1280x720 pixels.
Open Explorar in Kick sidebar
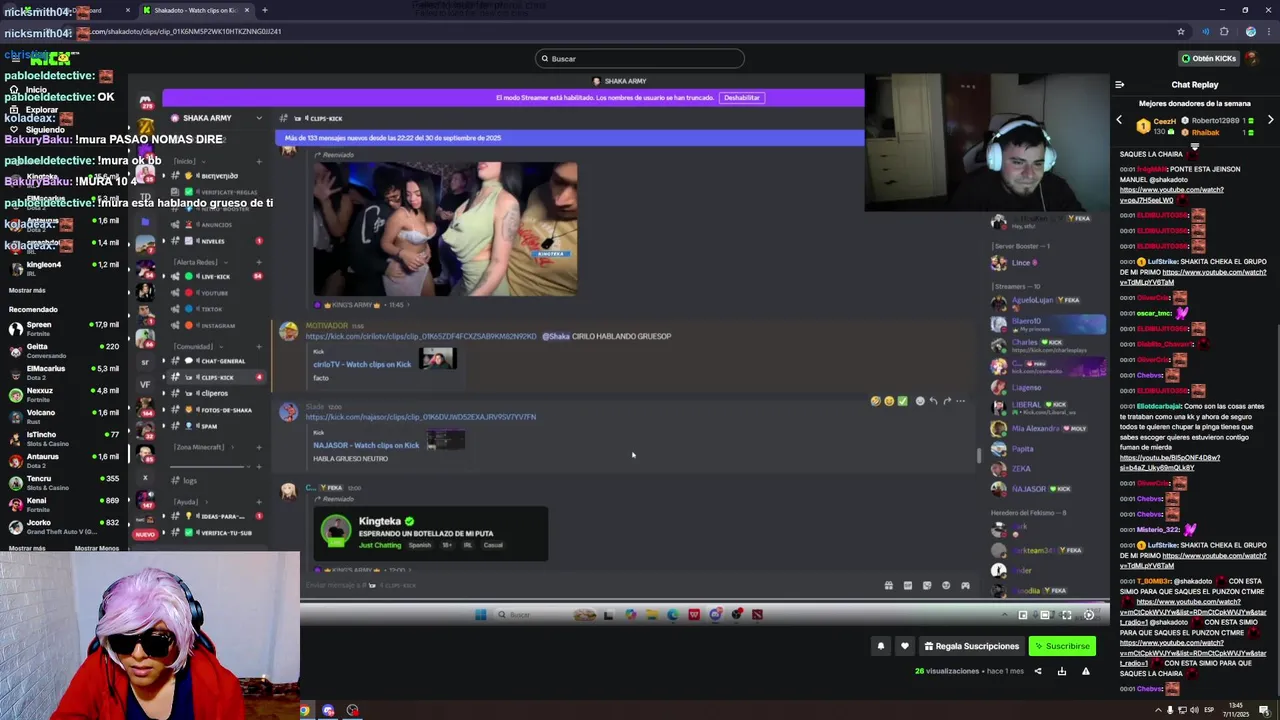[41, 109]
